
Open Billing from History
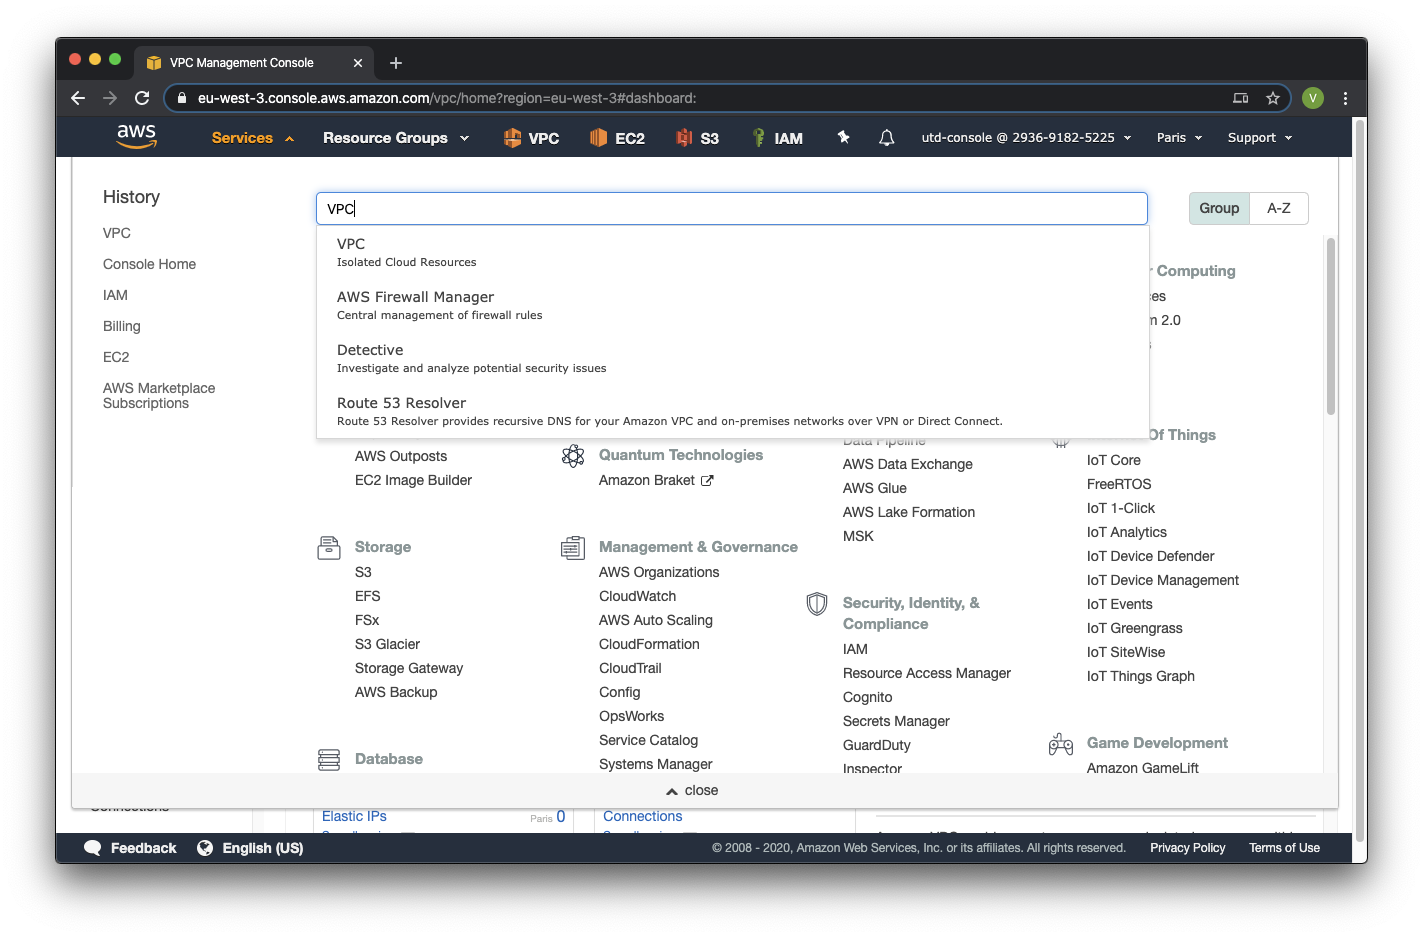(121, 326)
